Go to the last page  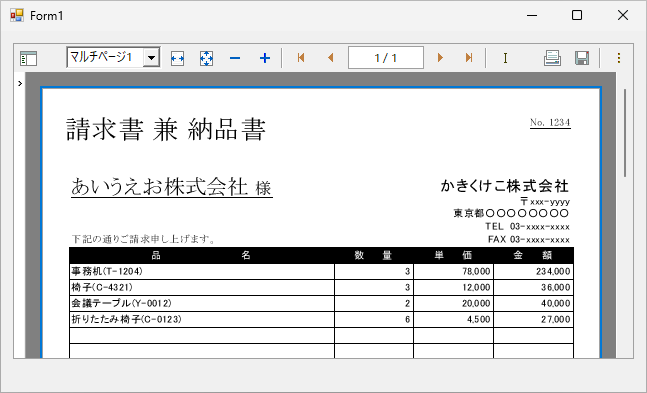pyautogui.click(x=469, y=57)
